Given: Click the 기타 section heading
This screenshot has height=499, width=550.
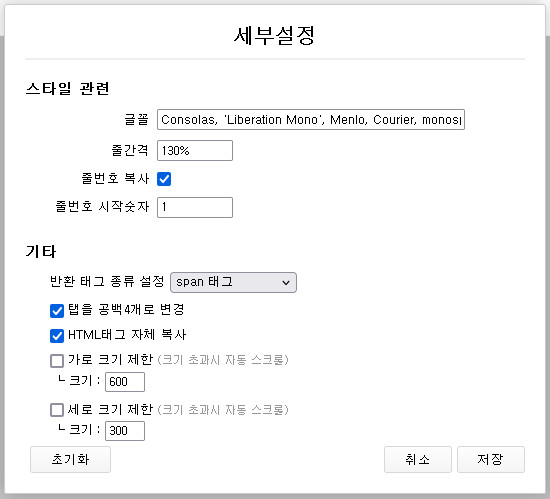Looking at the screenshot, I should [x=41, y=251].
